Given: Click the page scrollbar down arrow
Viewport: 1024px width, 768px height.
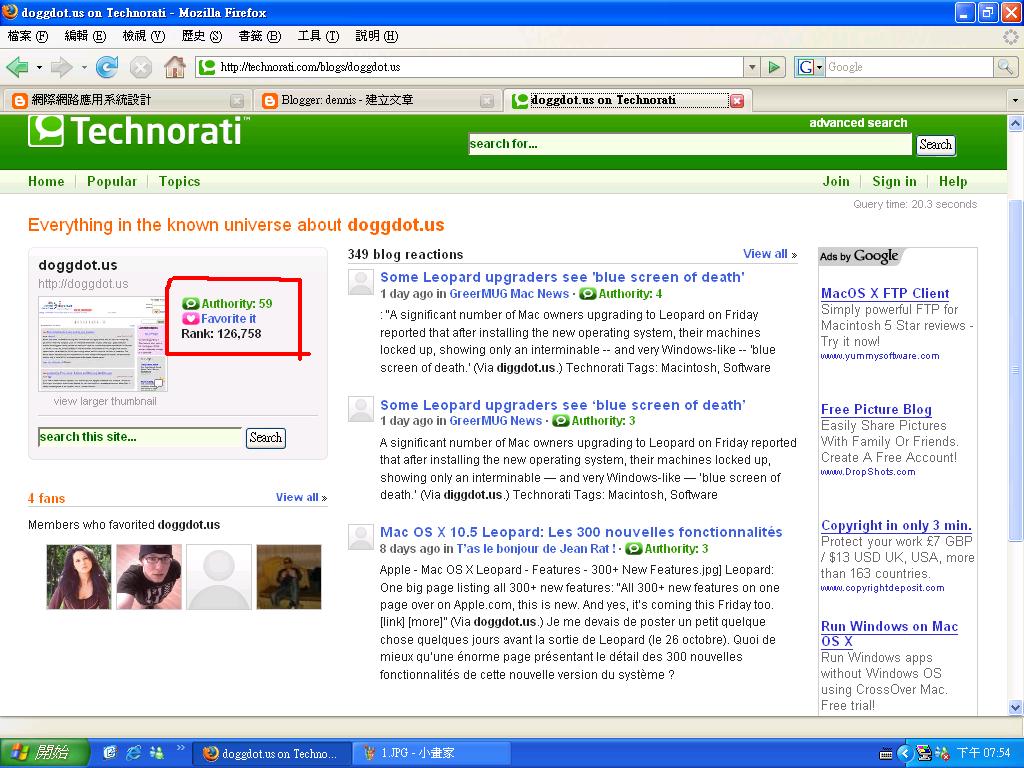Looking at the screenshot, I should click(1016, 707).
